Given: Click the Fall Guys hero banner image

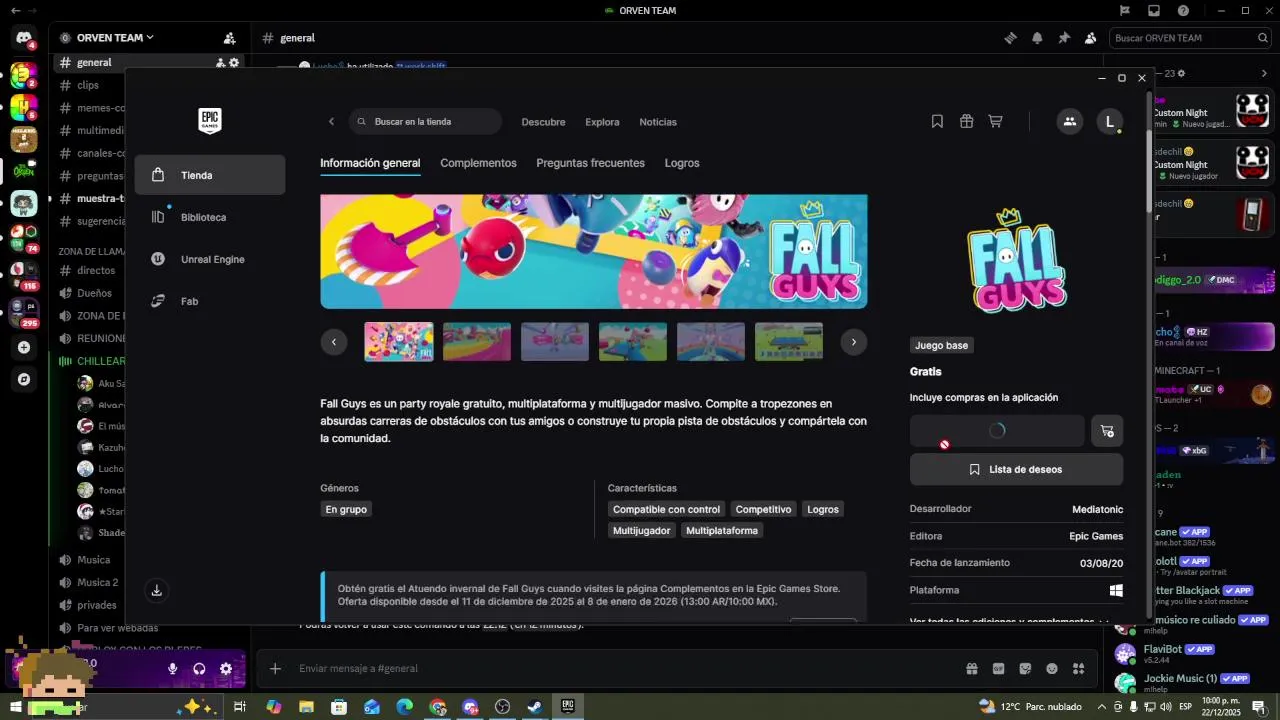Looking at the screenshot, I should coord(594,251).
